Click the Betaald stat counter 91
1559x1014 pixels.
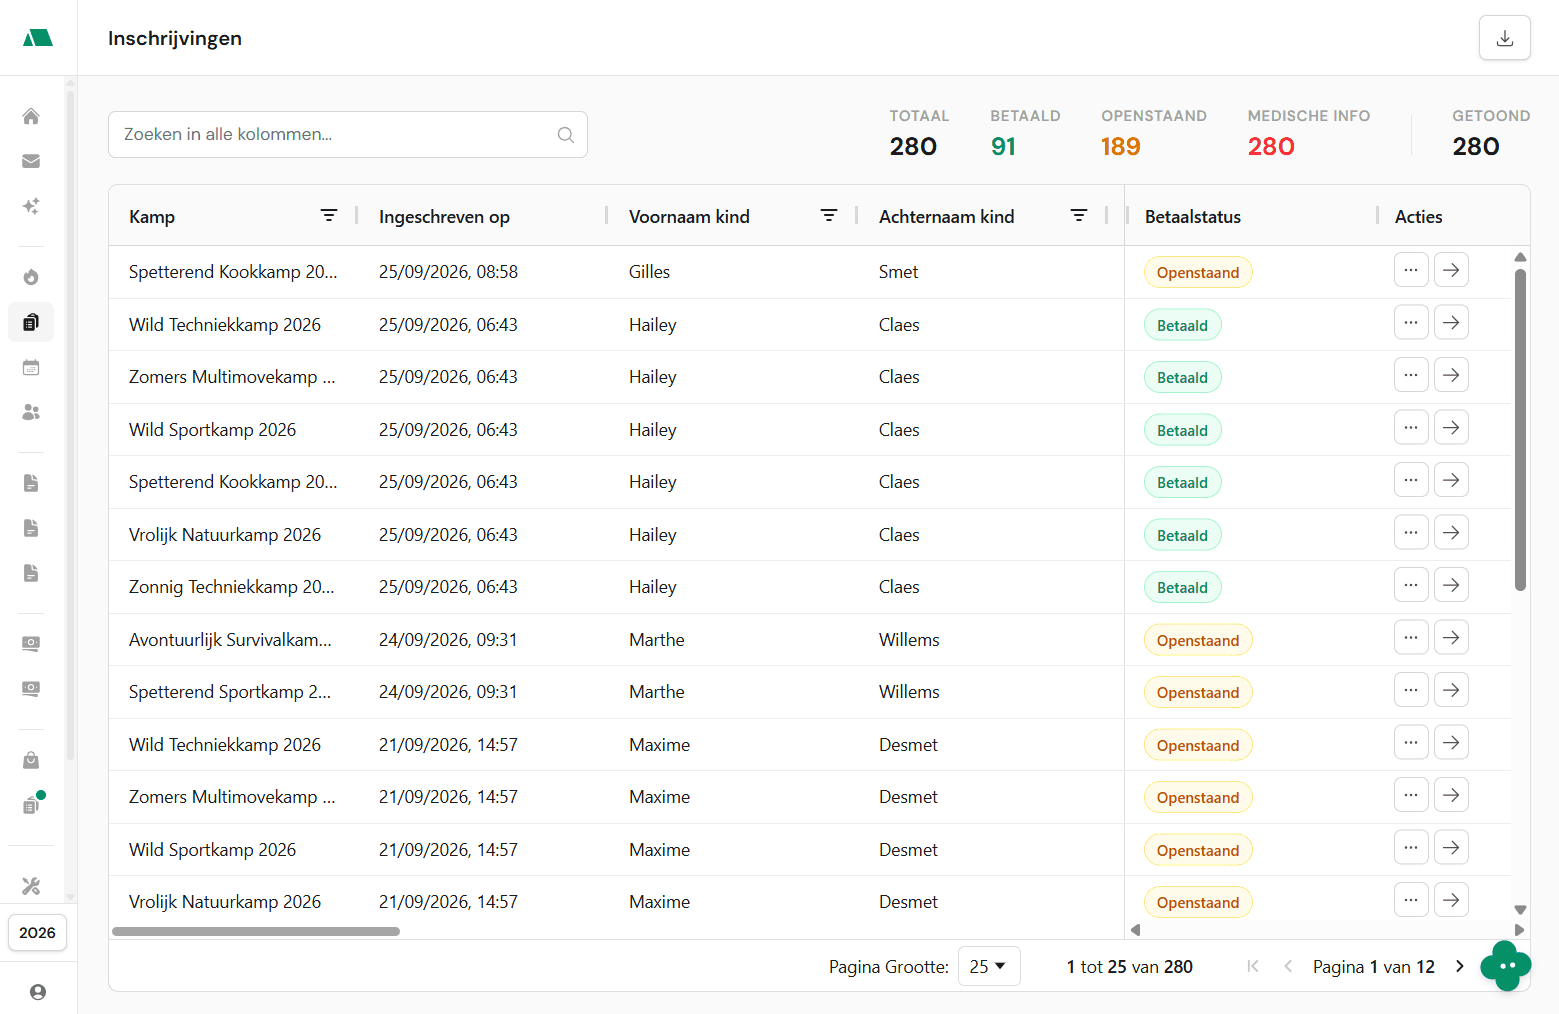coord(1003,147)
